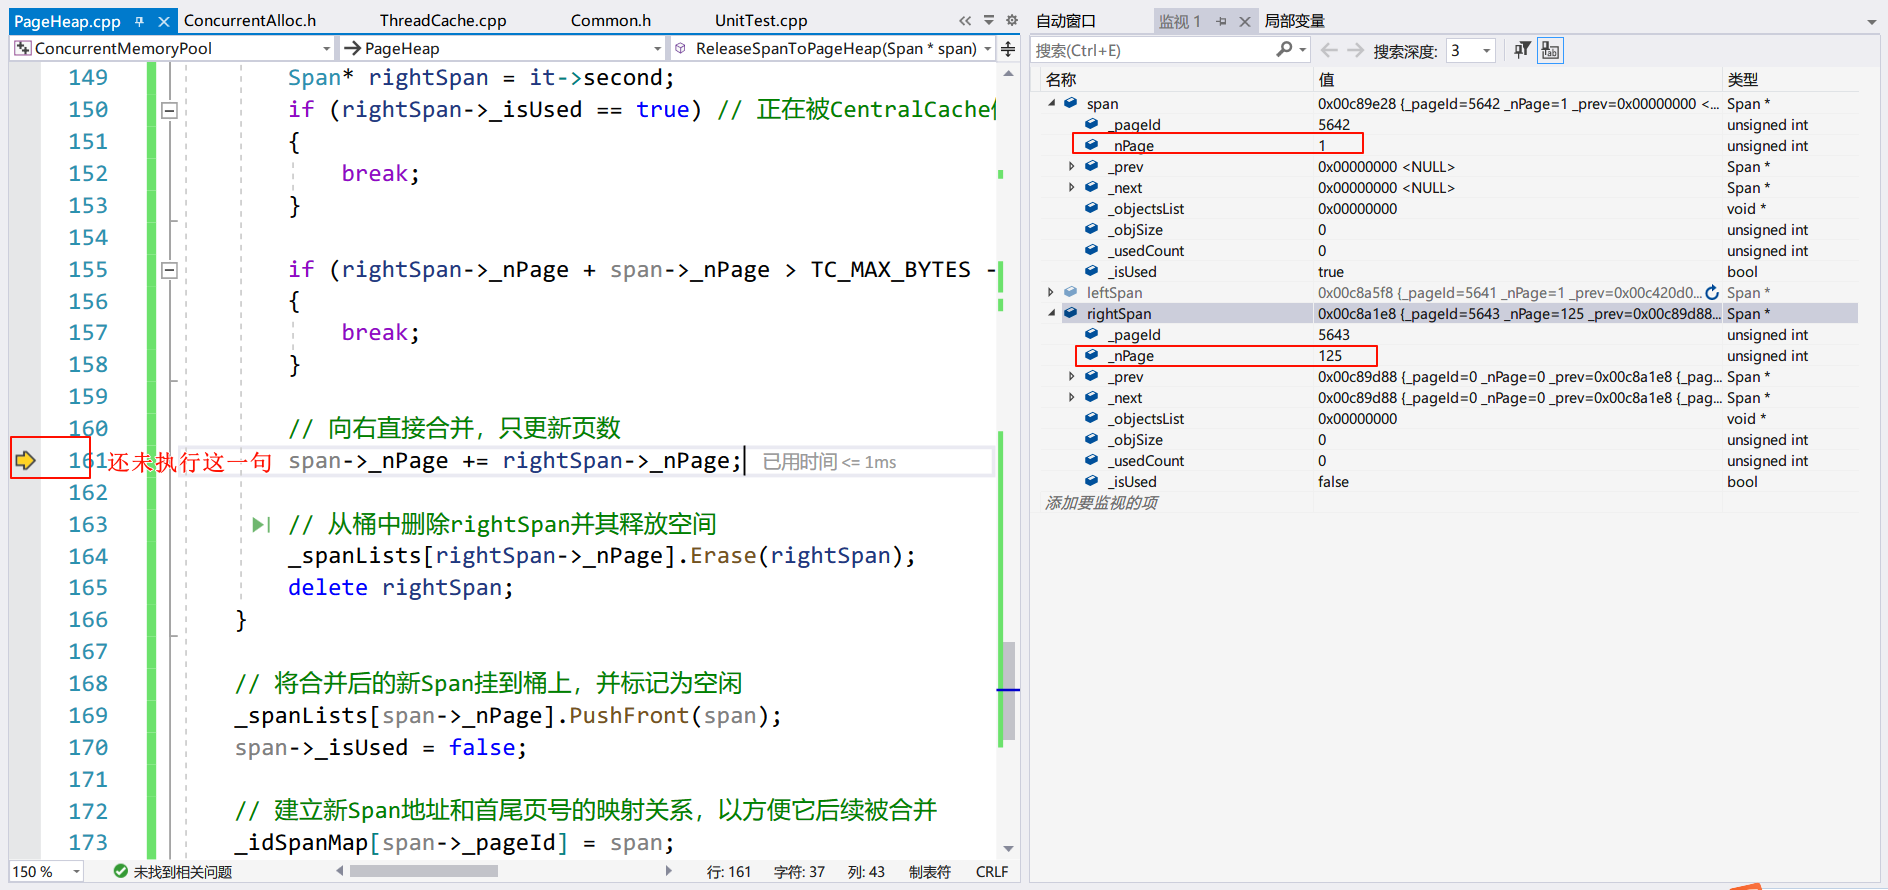The width and height of the screenshot is (1888, 890).
Task: Toggle the watch window column tab button
Action: coord(1550,50)
